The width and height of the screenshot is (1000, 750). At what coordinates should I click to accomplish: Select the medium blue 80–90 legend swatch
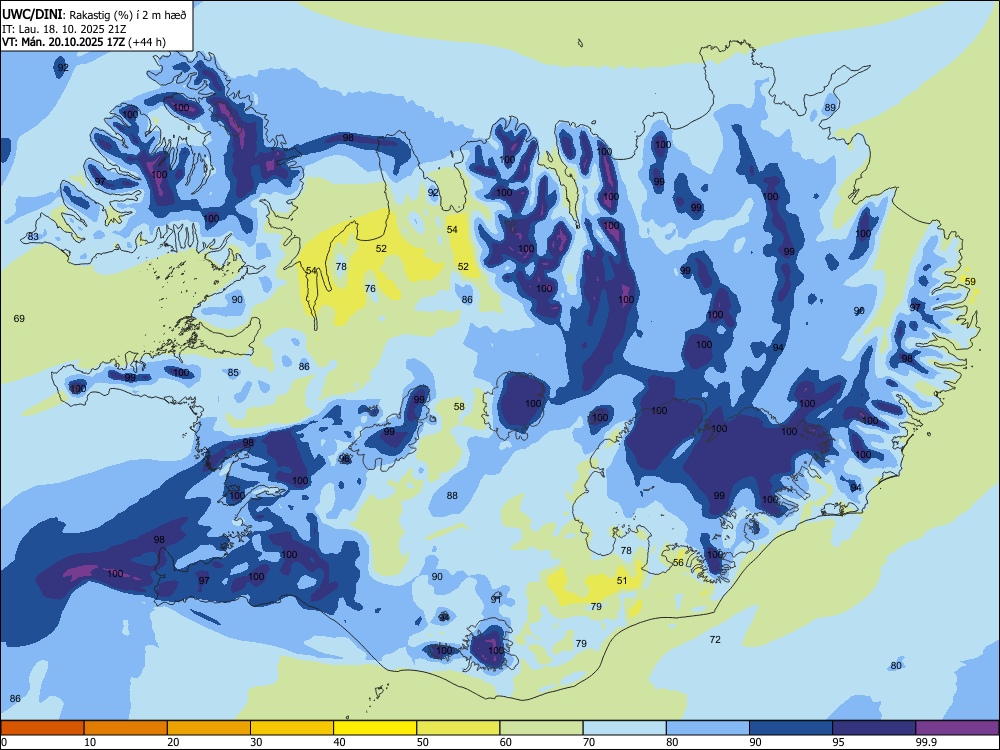[708, 728]
